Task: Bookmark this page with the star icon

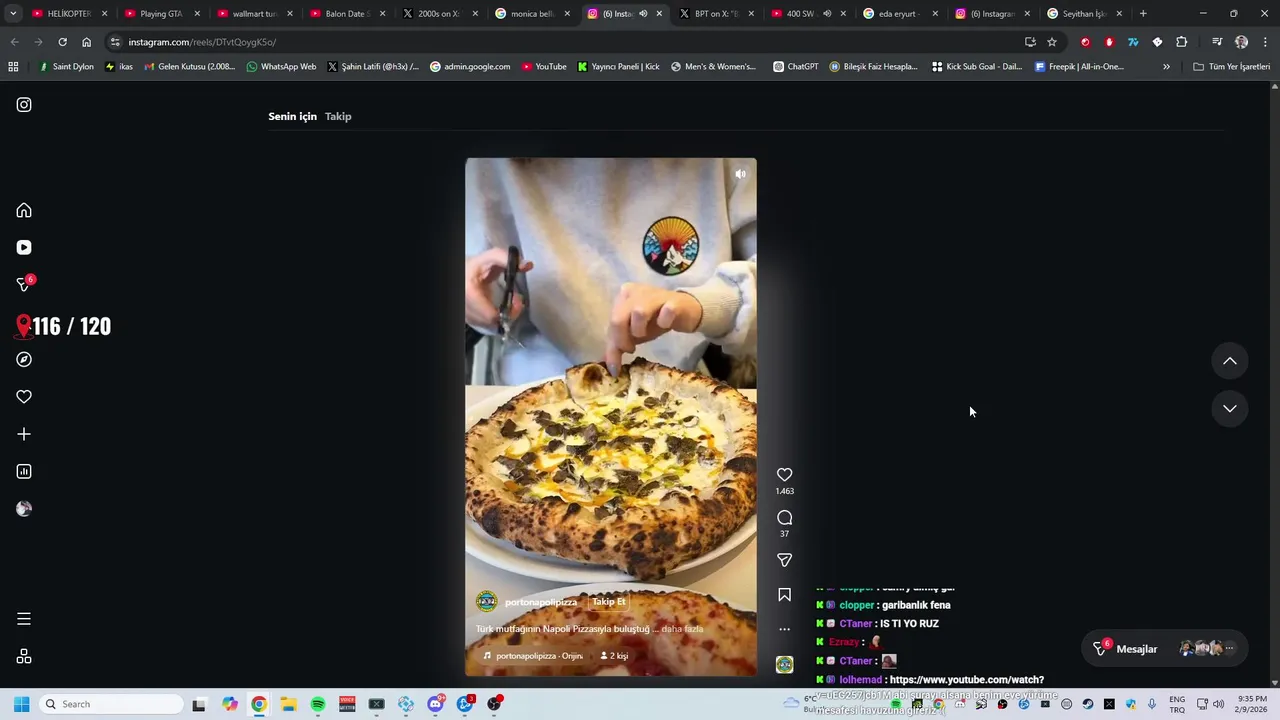Action: tap(1052, 42)
